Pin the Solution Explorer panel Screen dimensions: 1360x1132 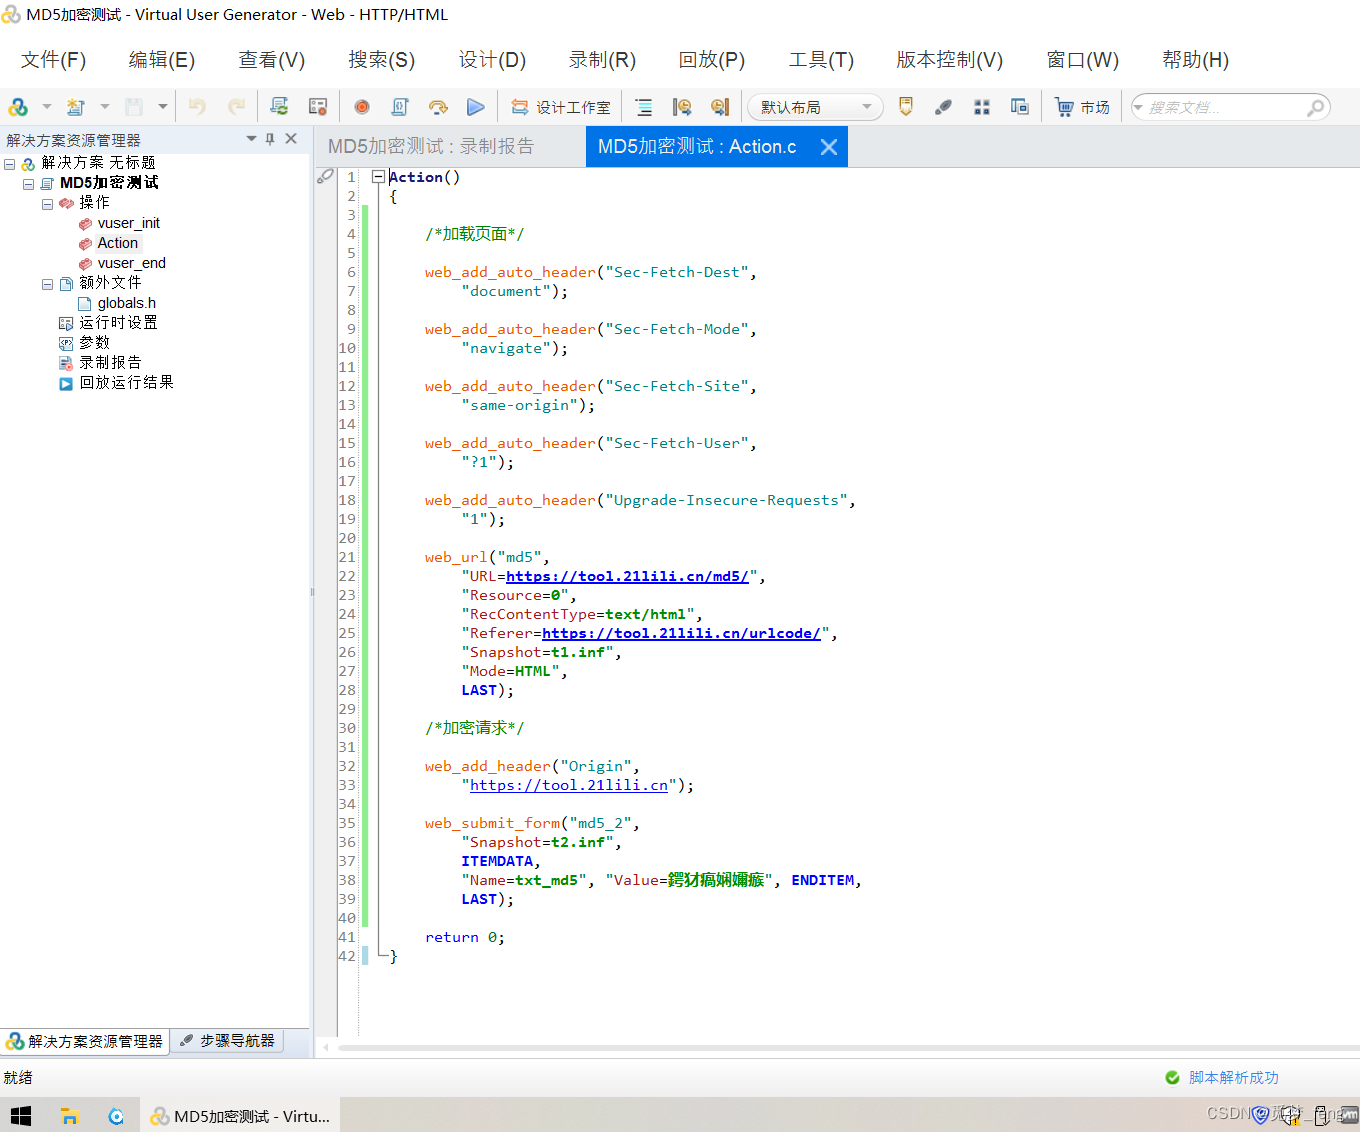pos(270,139)
